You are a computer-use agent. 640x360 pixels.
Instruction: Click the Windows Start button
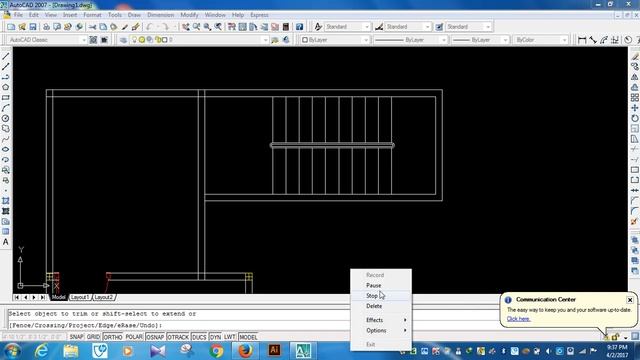(x=12, y=351)
